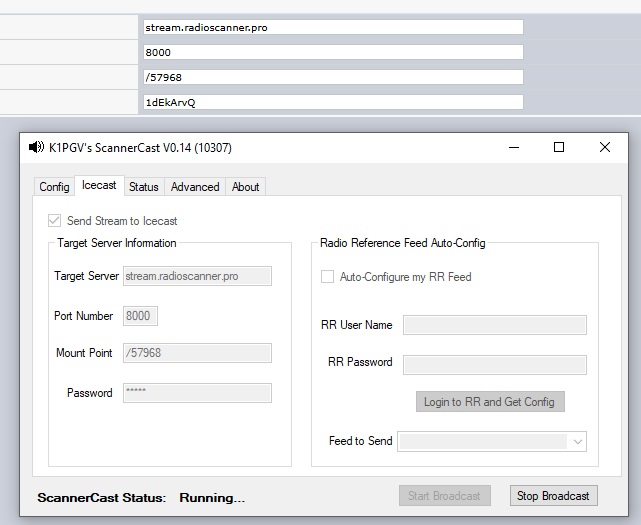The width and height of the screenshot is (641, 525).
Task: Go to the About tab
Action: (x=245, y=187)
